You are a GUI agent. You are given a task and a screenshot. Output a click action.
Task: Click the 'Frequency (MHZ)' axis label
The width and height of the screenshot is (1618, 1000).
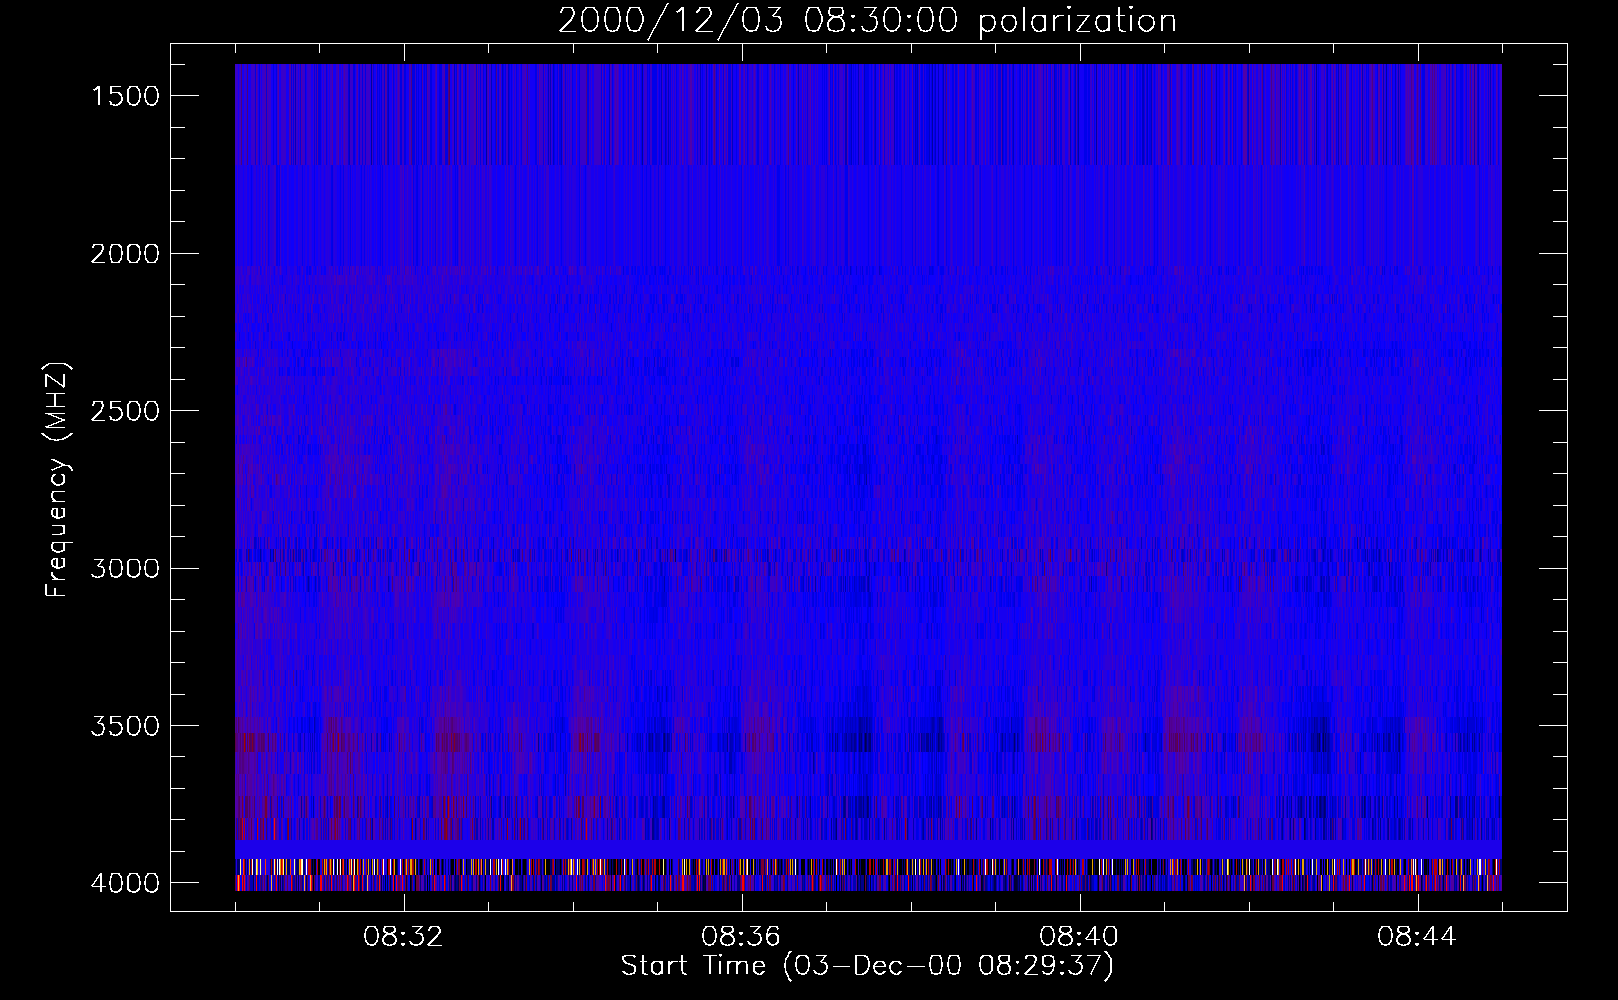(58, 479)
